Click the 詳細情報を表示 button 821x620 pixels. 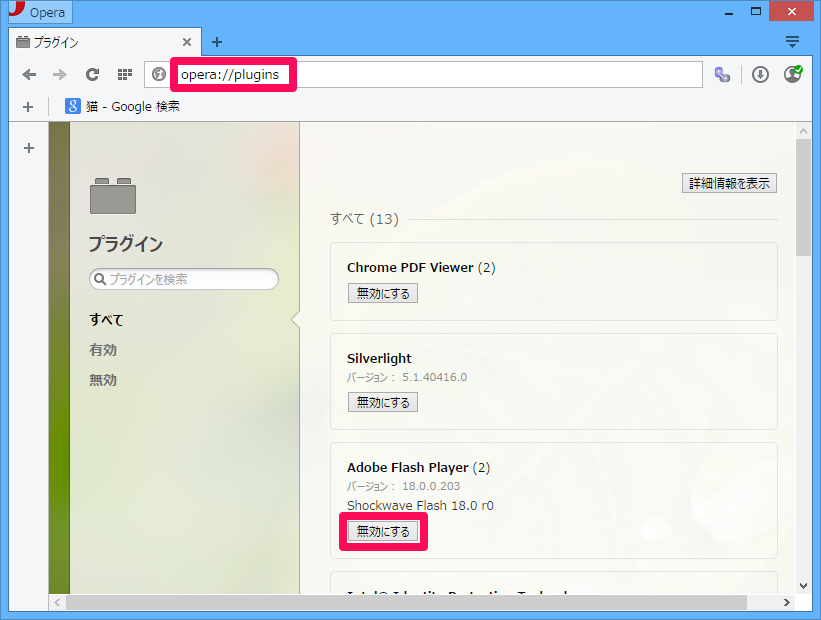click(x=730, y=183)
